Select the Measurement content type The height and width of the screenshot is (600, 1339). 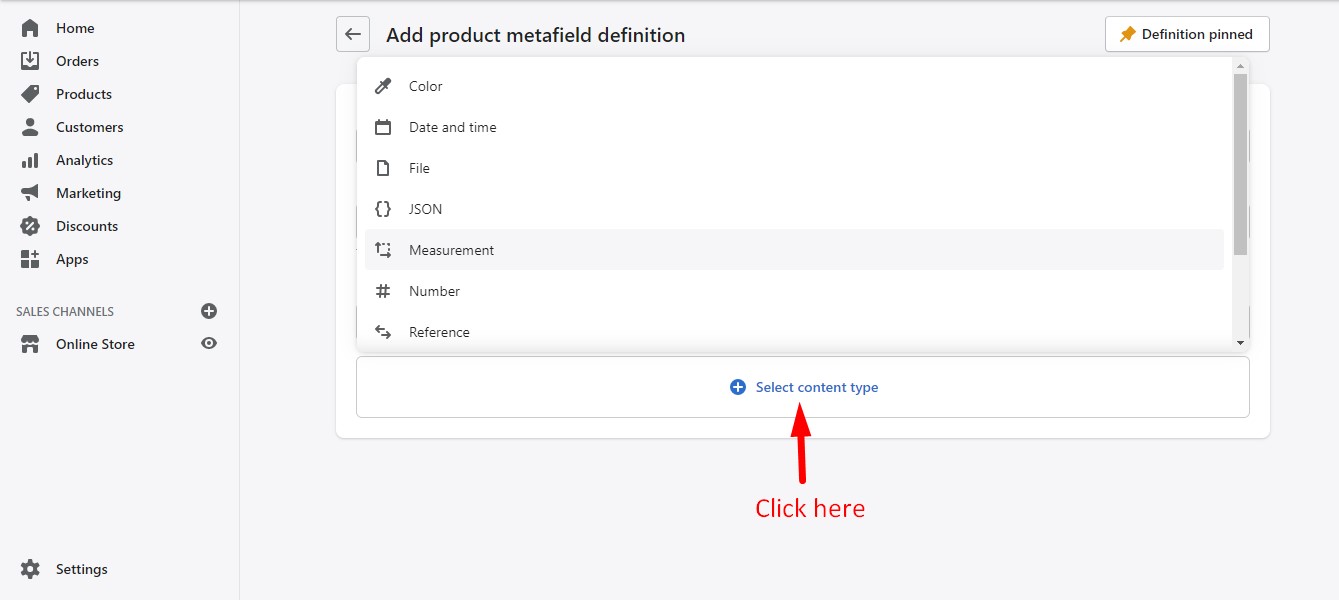pyautogui.click(x=450, y=249)
